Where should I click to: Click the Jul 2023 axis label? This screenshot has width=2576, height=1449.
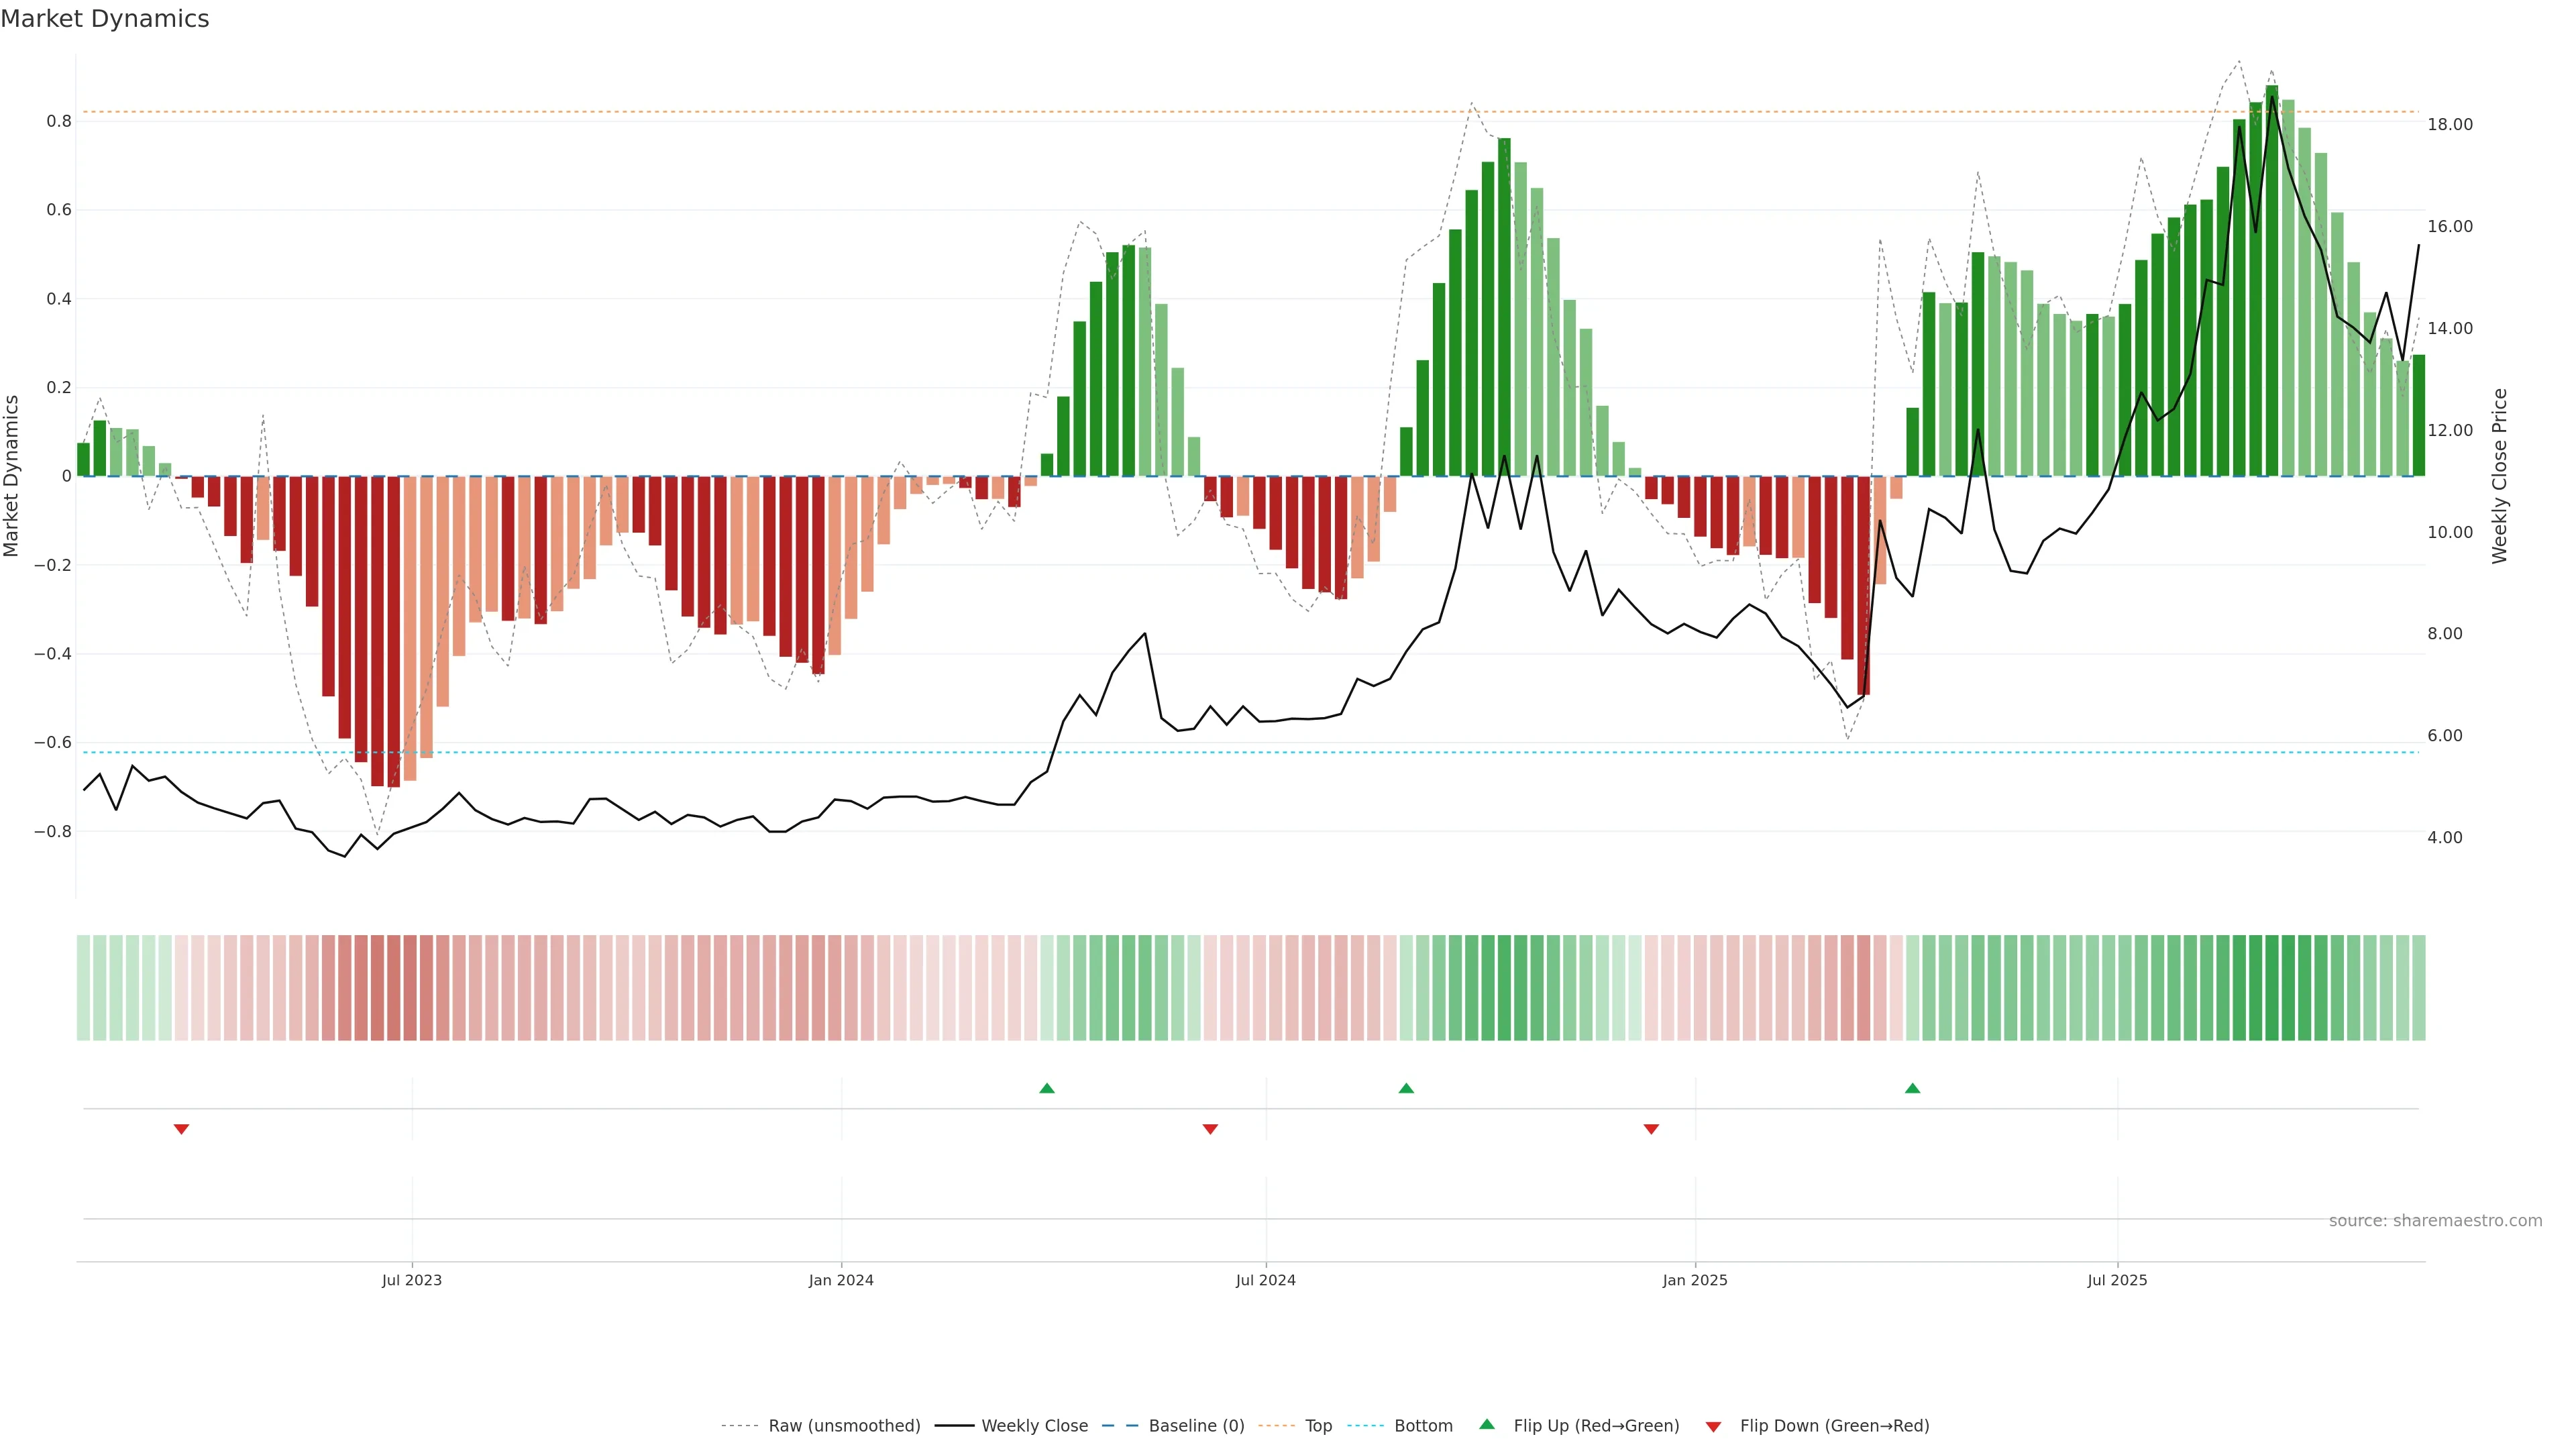pyautogui.click(x=411, y=1280)
